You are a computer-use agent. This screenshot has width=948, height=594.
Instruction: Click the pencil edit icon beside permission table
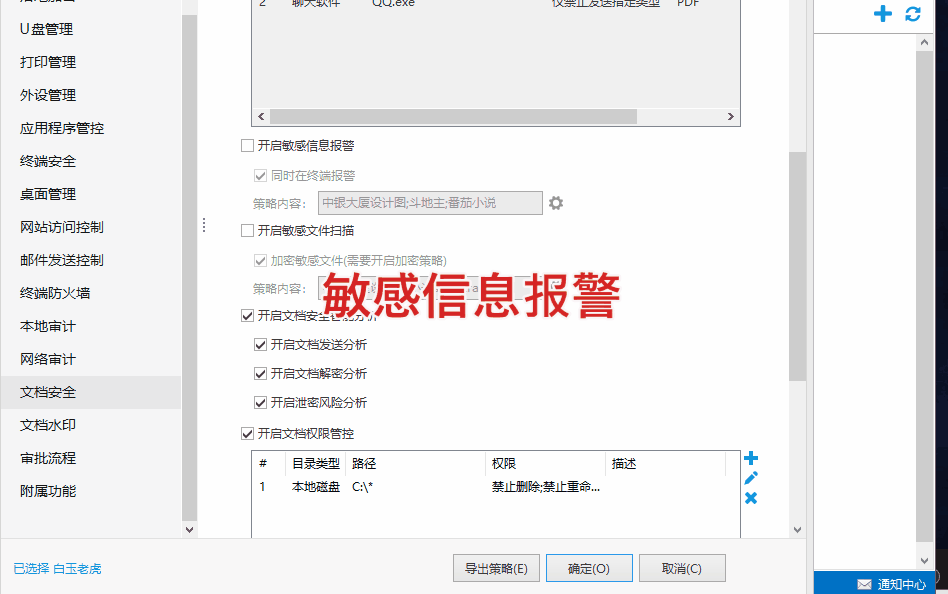point(751,478)
